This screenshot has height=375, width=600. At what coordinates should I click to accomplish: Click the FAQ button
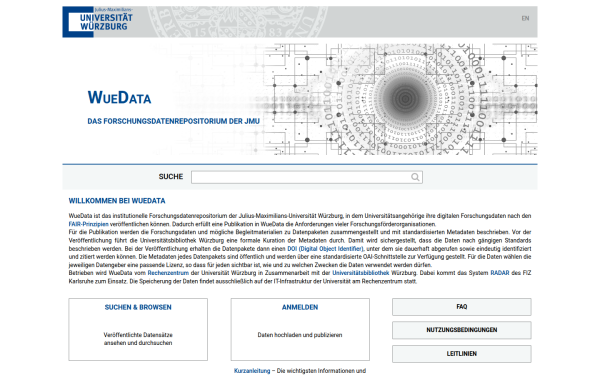461,307
